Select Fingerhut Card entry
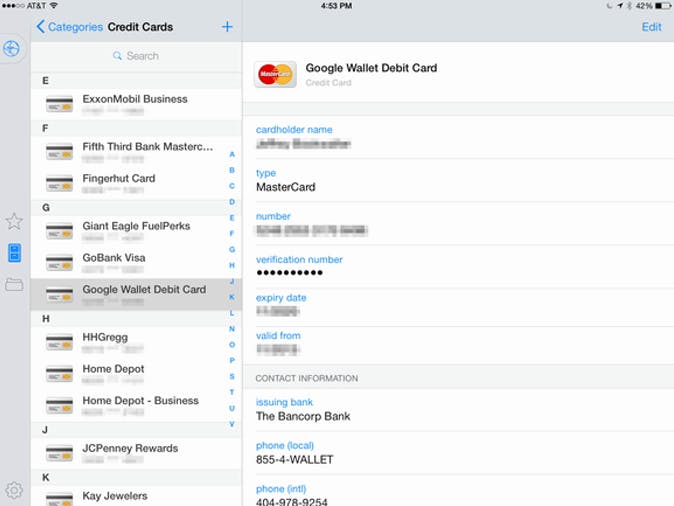This screenshot has width=674, height=506. coord(136,184)
